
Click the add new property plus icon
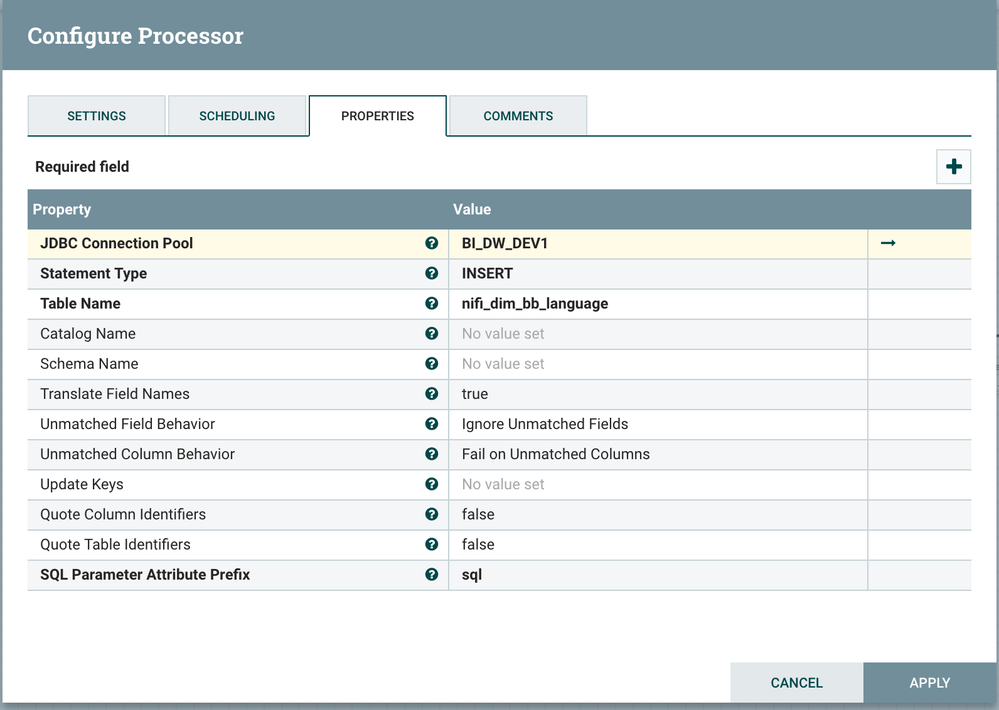(953, 167)
